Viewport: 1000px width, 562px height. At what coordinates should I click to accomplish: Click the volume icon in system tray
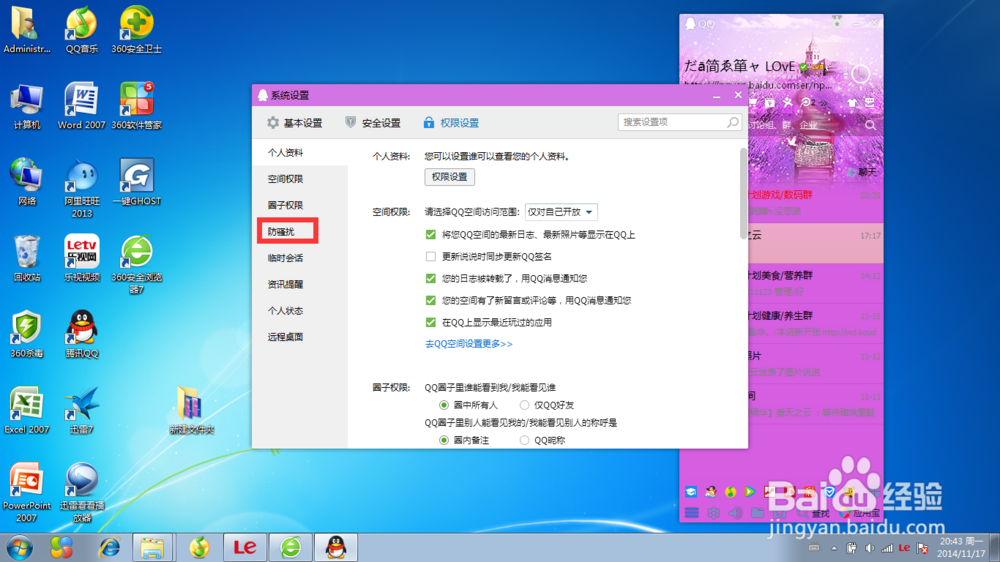(869, 548)
